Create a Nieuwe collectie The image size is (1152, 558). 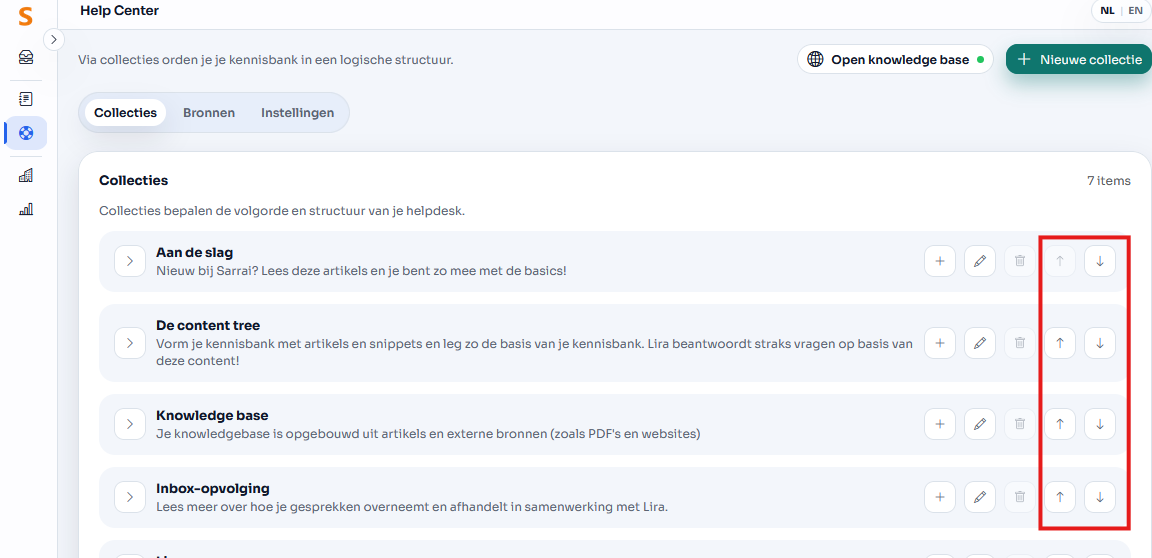(1079, 59)
